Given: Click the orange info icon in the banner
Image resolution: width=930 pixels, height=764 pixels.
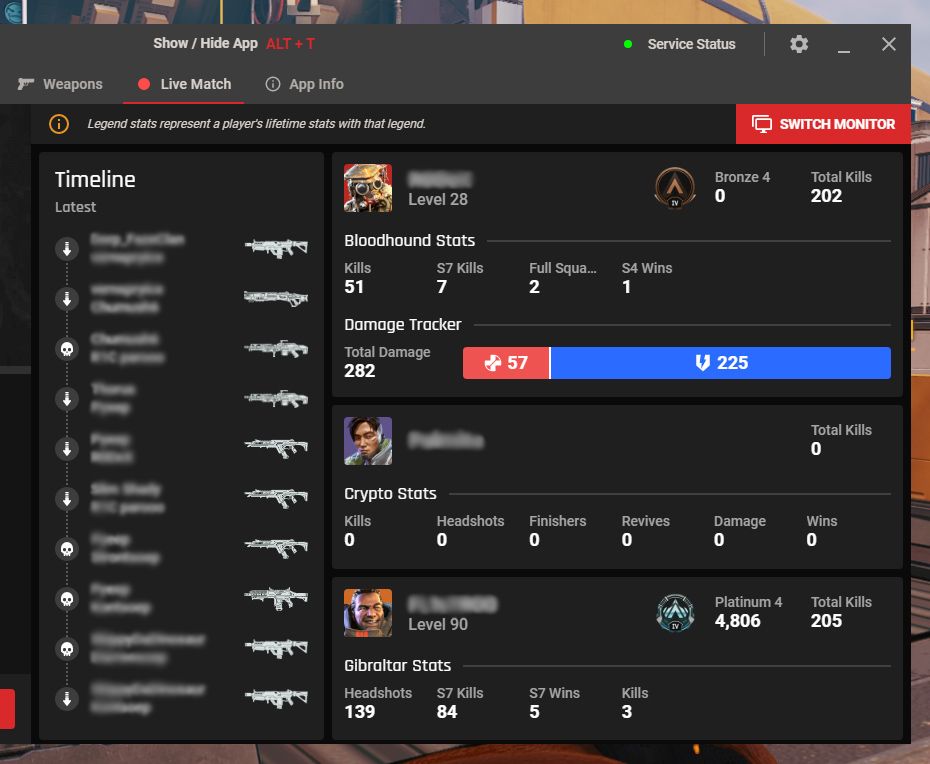Looking at the screenshot, I should click(59, 124).
